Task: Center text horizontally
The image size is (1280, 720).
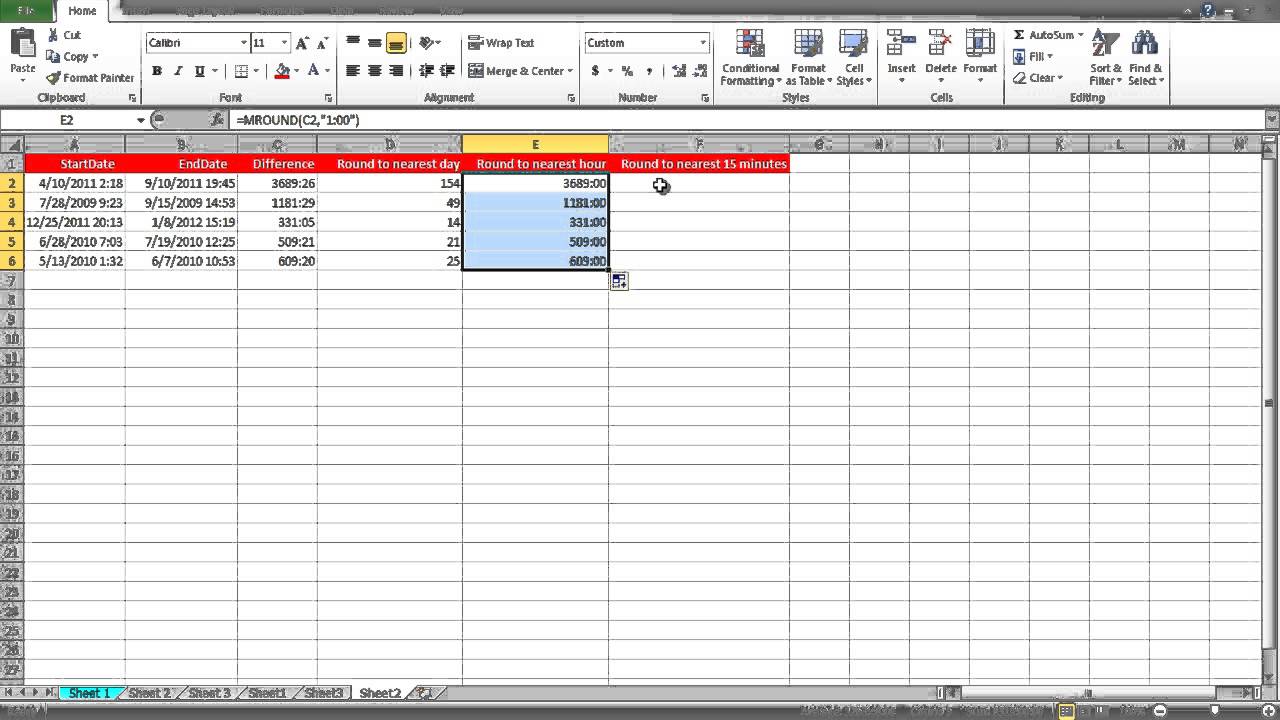Action: pos(374,71)
